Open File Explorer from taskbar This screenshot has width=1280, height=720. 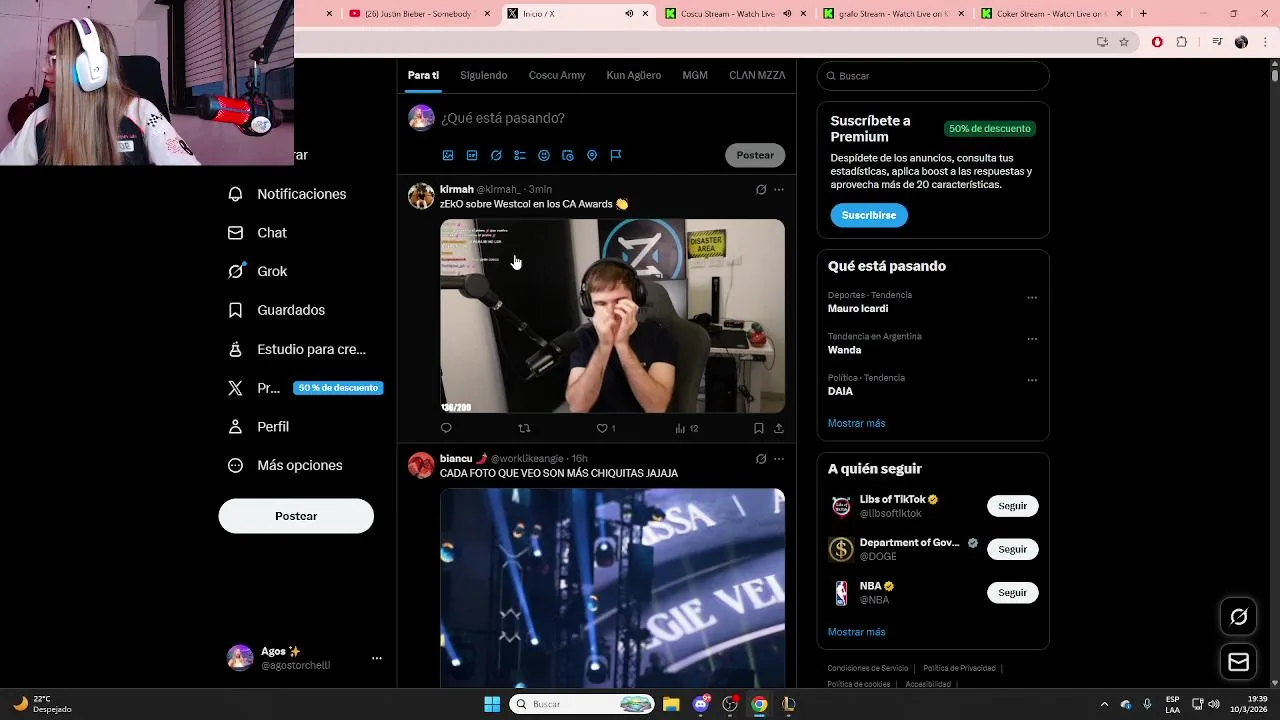pyautogui.click(x=671, y=704)
